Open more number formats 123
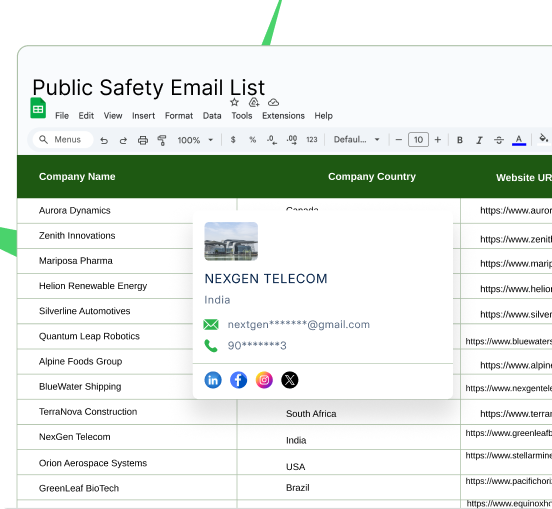Viewport: 552px width, 509px height. click(x=312, y=140)
